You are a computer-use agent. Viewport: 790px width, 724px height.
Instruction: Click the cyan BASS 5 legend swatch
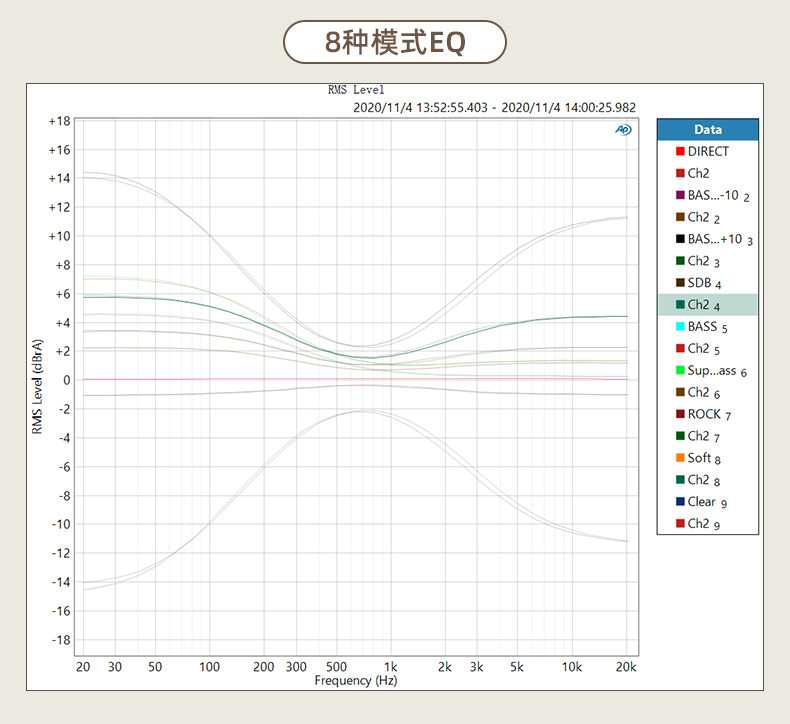[x=680, y=326]
